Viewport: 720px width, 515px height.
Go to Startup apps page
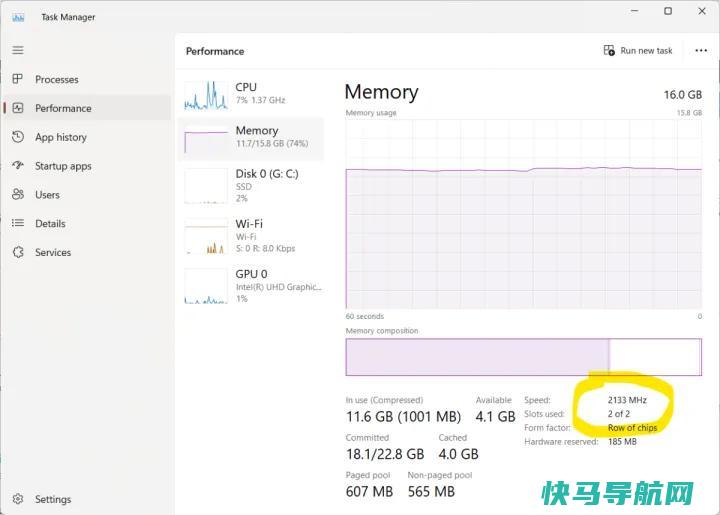click(x=87, y=166)
